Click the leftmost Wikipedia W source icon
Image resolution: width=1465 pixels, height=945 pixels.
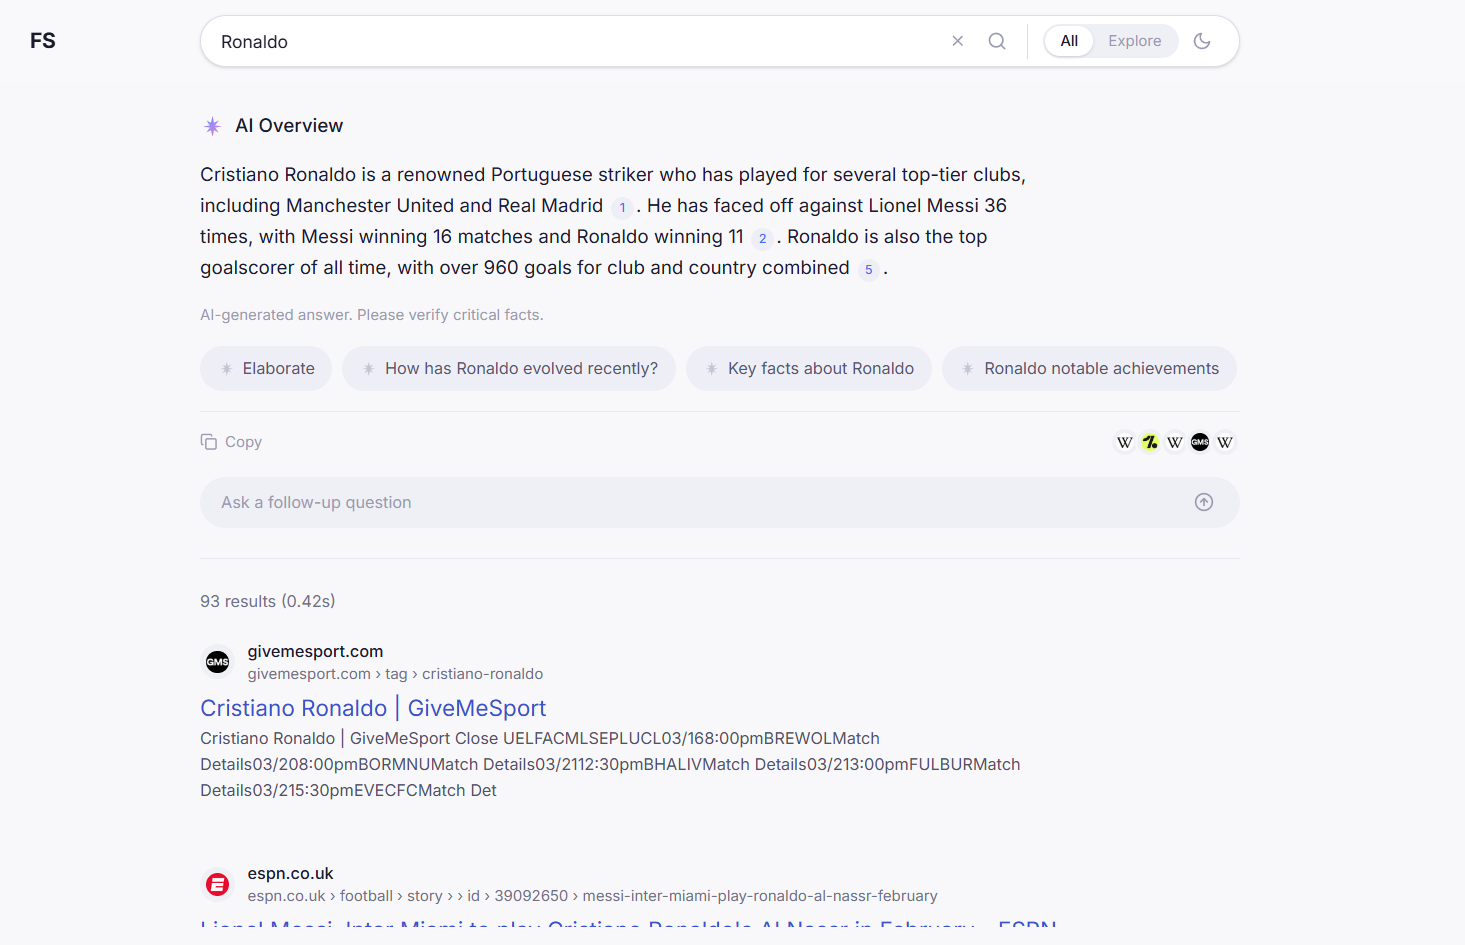pyautogui.click(x=1125, y=442)
